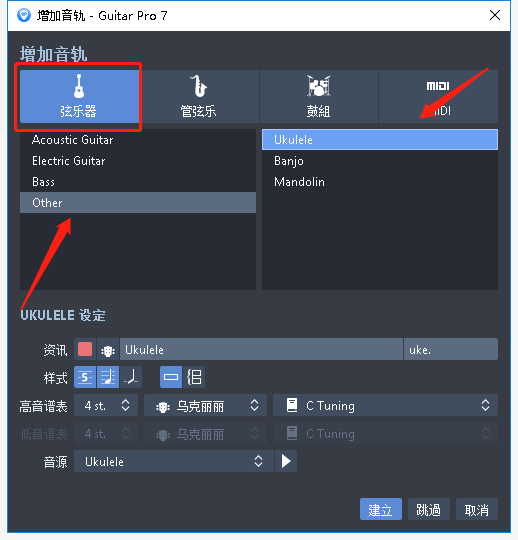Open the C Tuning dropdown
The image size is (518, 540).
[x=385, y=405]
